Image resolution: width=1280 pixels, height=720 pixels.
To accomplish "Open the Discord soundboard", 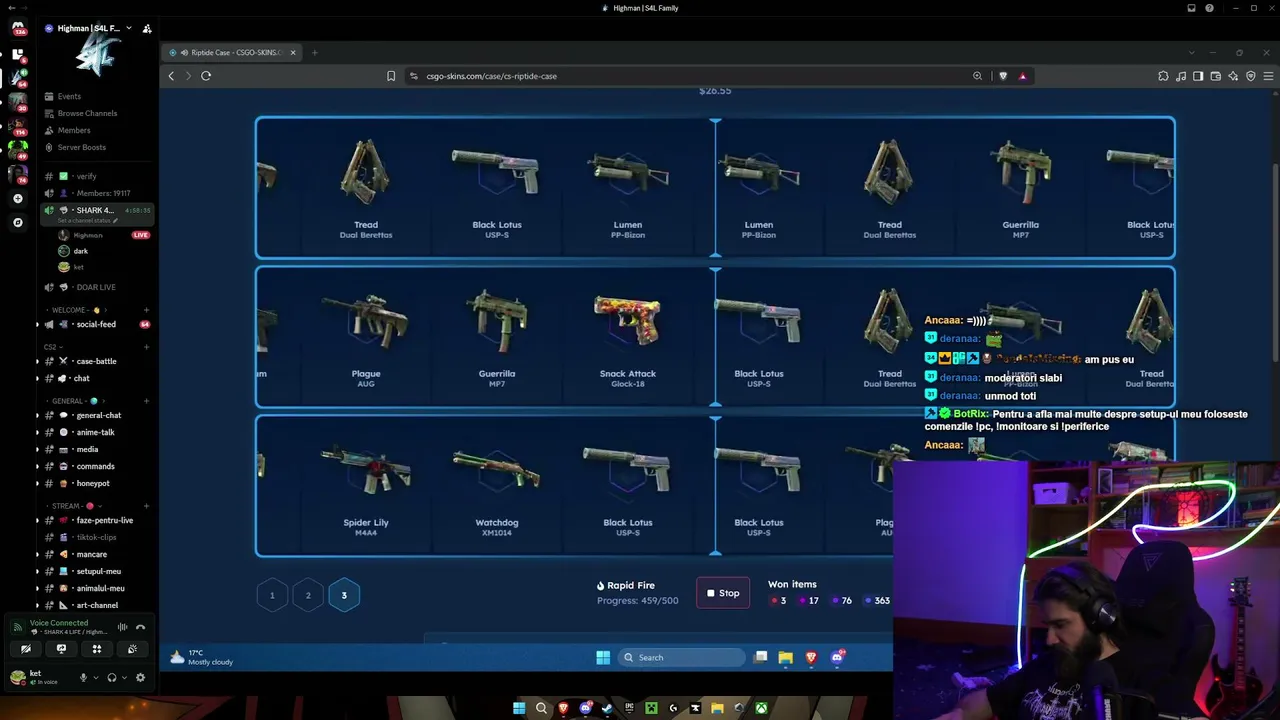I will pos(132,649).
